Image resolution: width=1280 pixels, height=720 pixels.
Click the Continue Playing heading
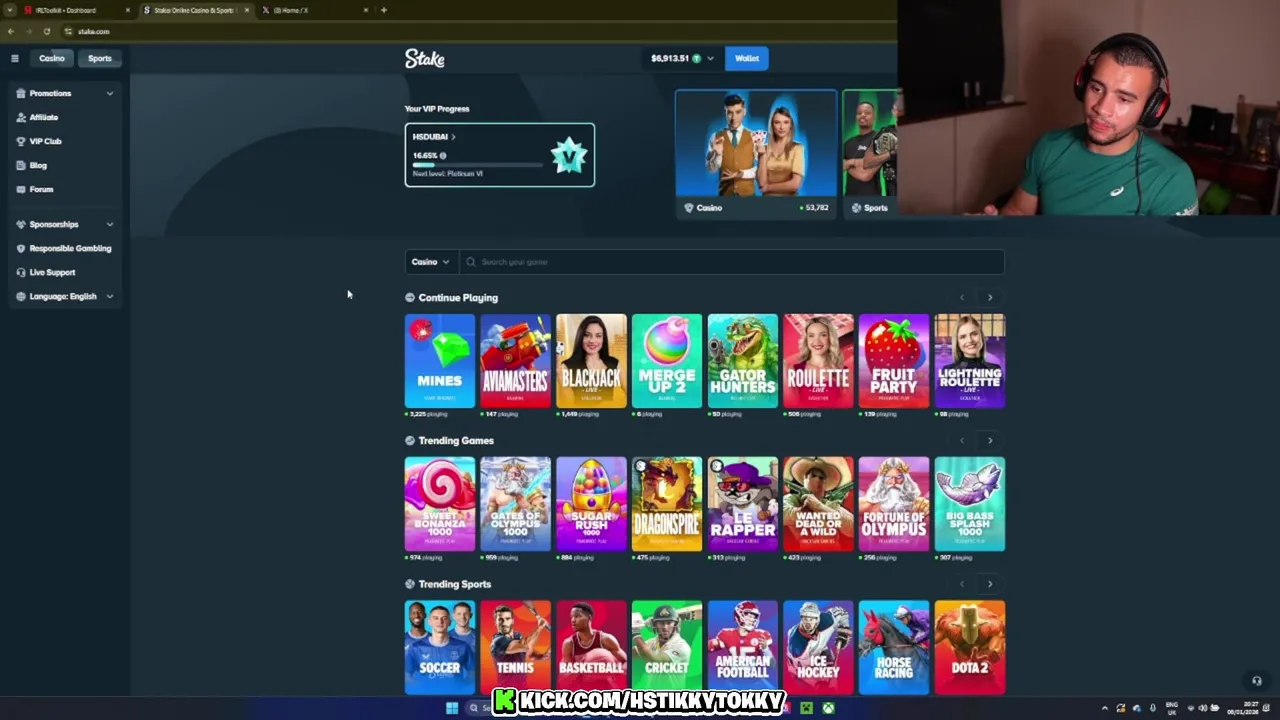458,298
